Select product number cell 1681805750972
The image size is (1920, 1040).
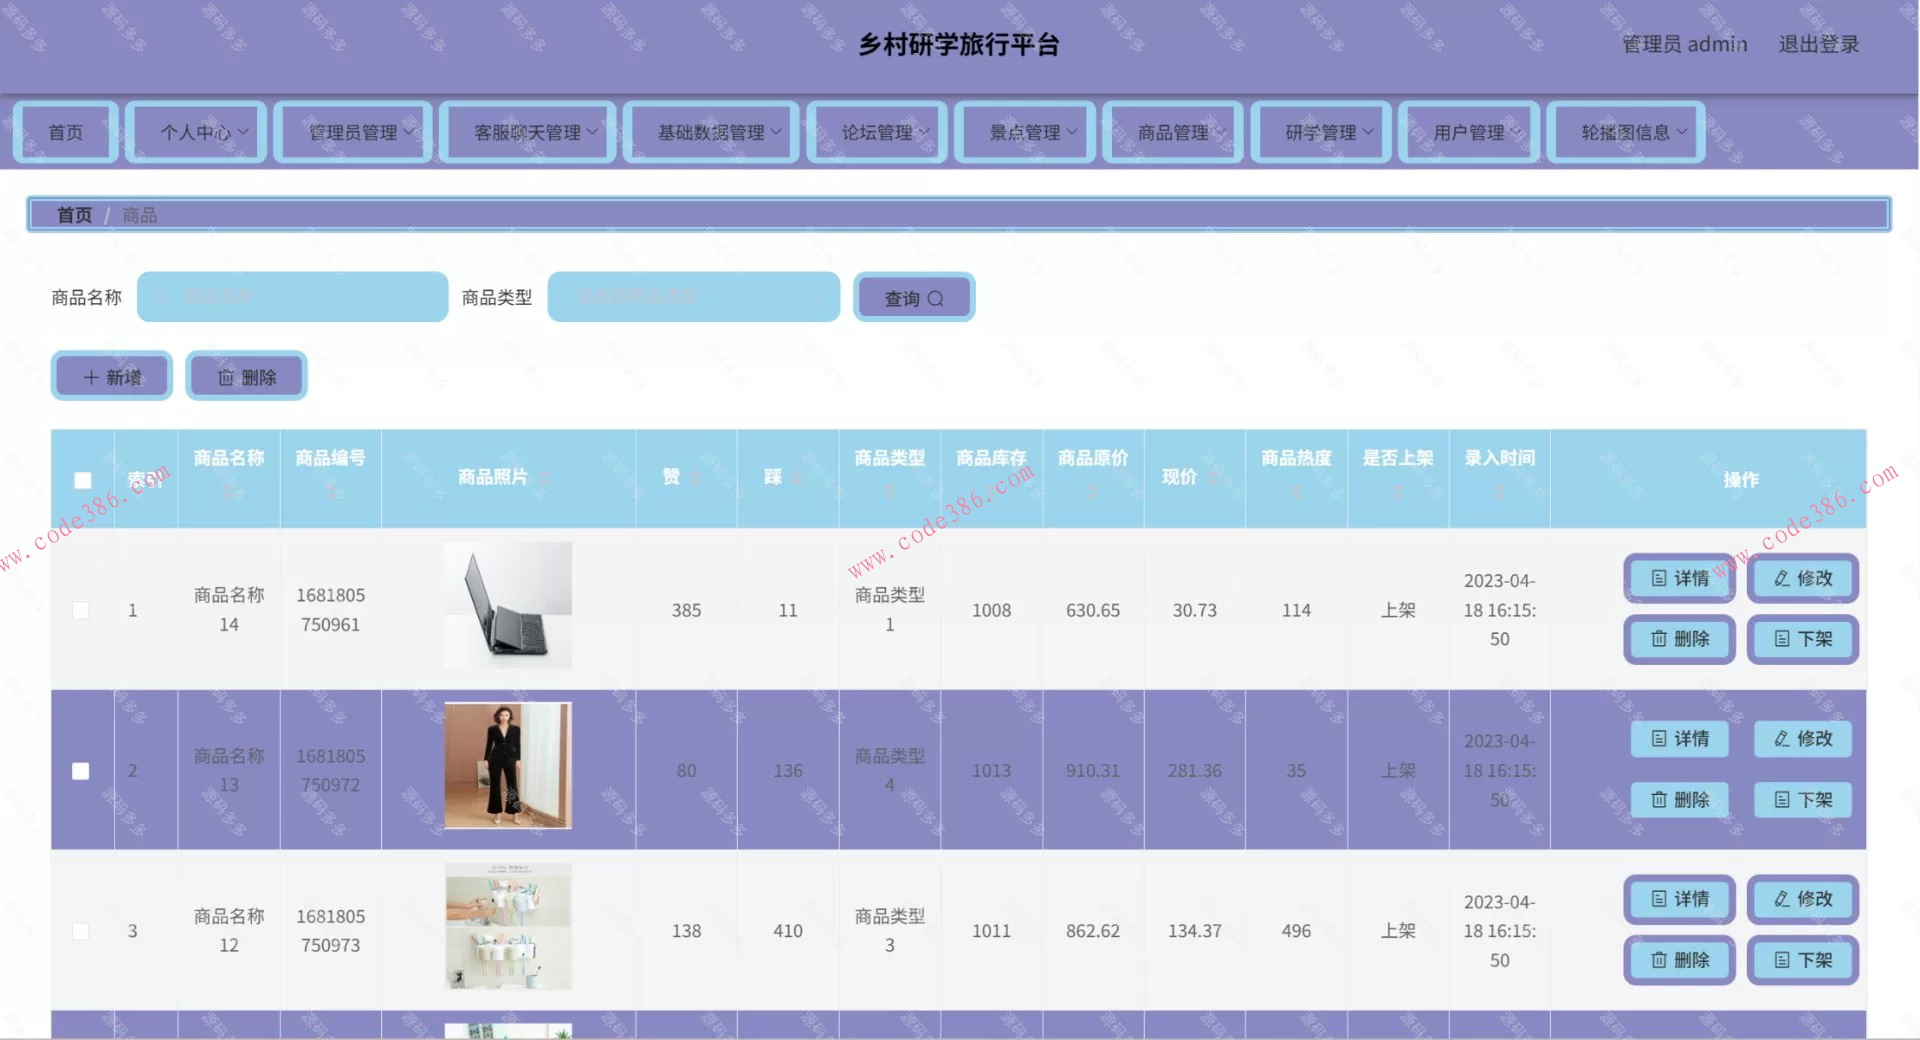click(330, 771)
